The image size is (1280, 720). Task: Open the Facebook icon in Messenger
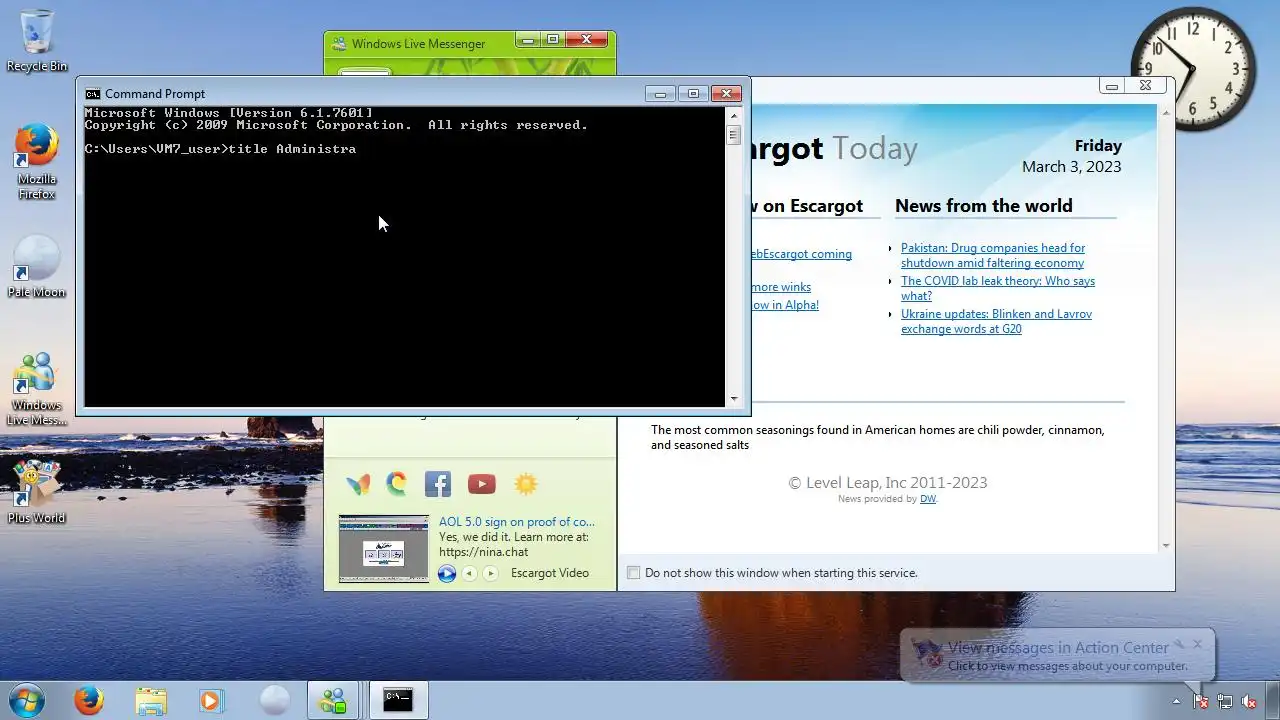click(438, 484)
